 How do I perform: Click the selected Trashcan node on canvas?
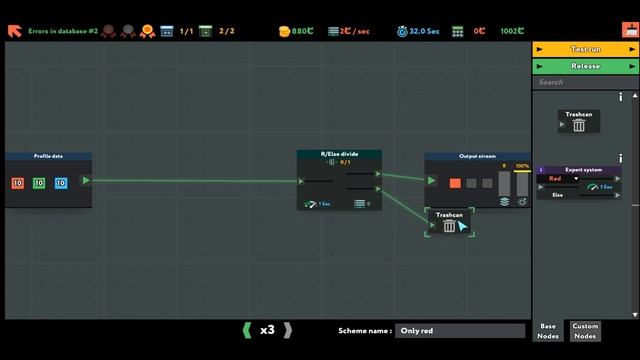coord(449,222)
